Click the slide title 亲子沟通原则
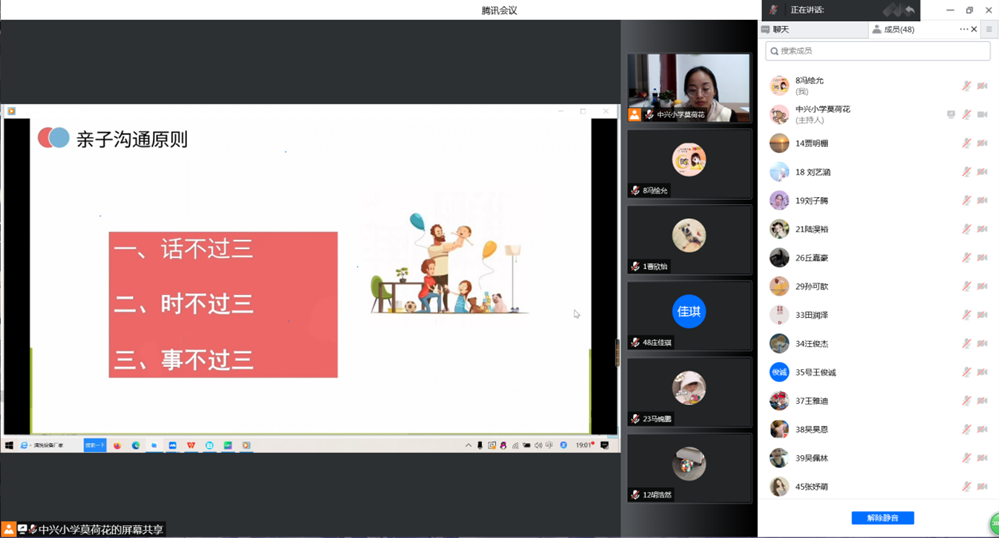Viewport: 999px width, 538px height. tap(132, 139)
